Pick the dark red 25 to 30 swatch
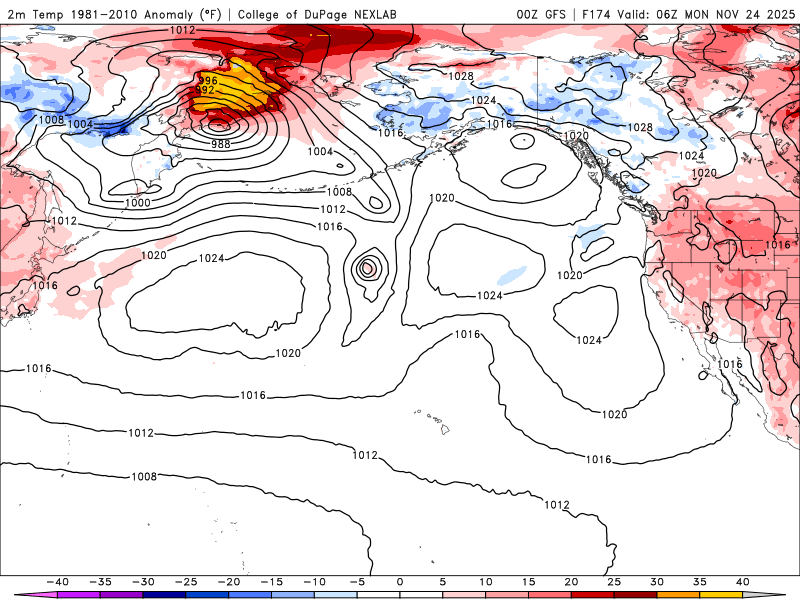800x600 pixels. tap(636, 596)
